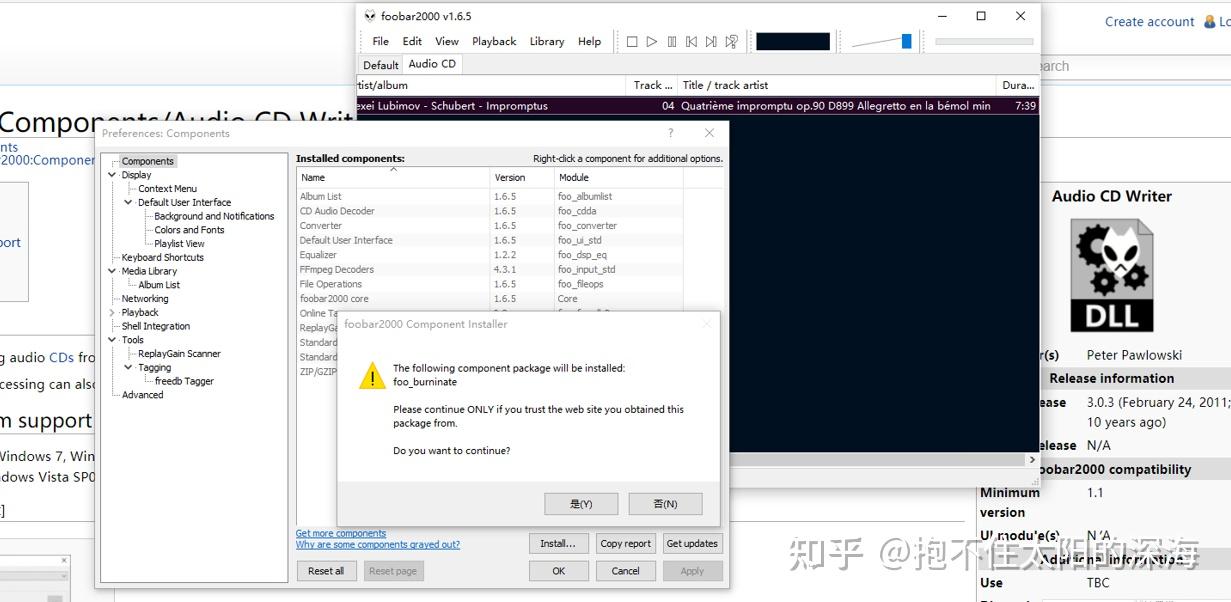Viewport: 1231px width, 602px height.
Task: Open 'Why are some components grayed out?' link
Action: click(378, 544)
